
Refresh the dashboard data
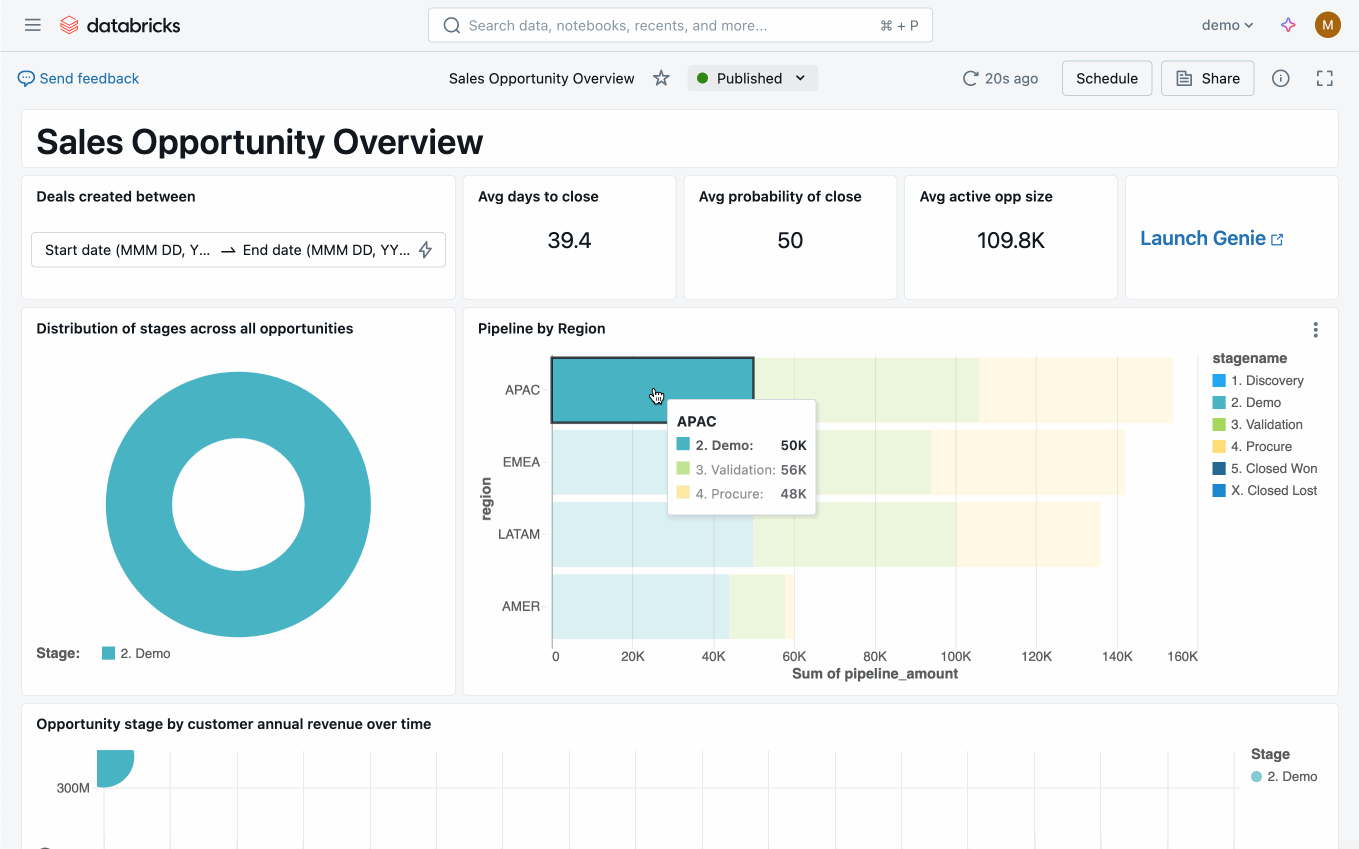tap(969, 78)
